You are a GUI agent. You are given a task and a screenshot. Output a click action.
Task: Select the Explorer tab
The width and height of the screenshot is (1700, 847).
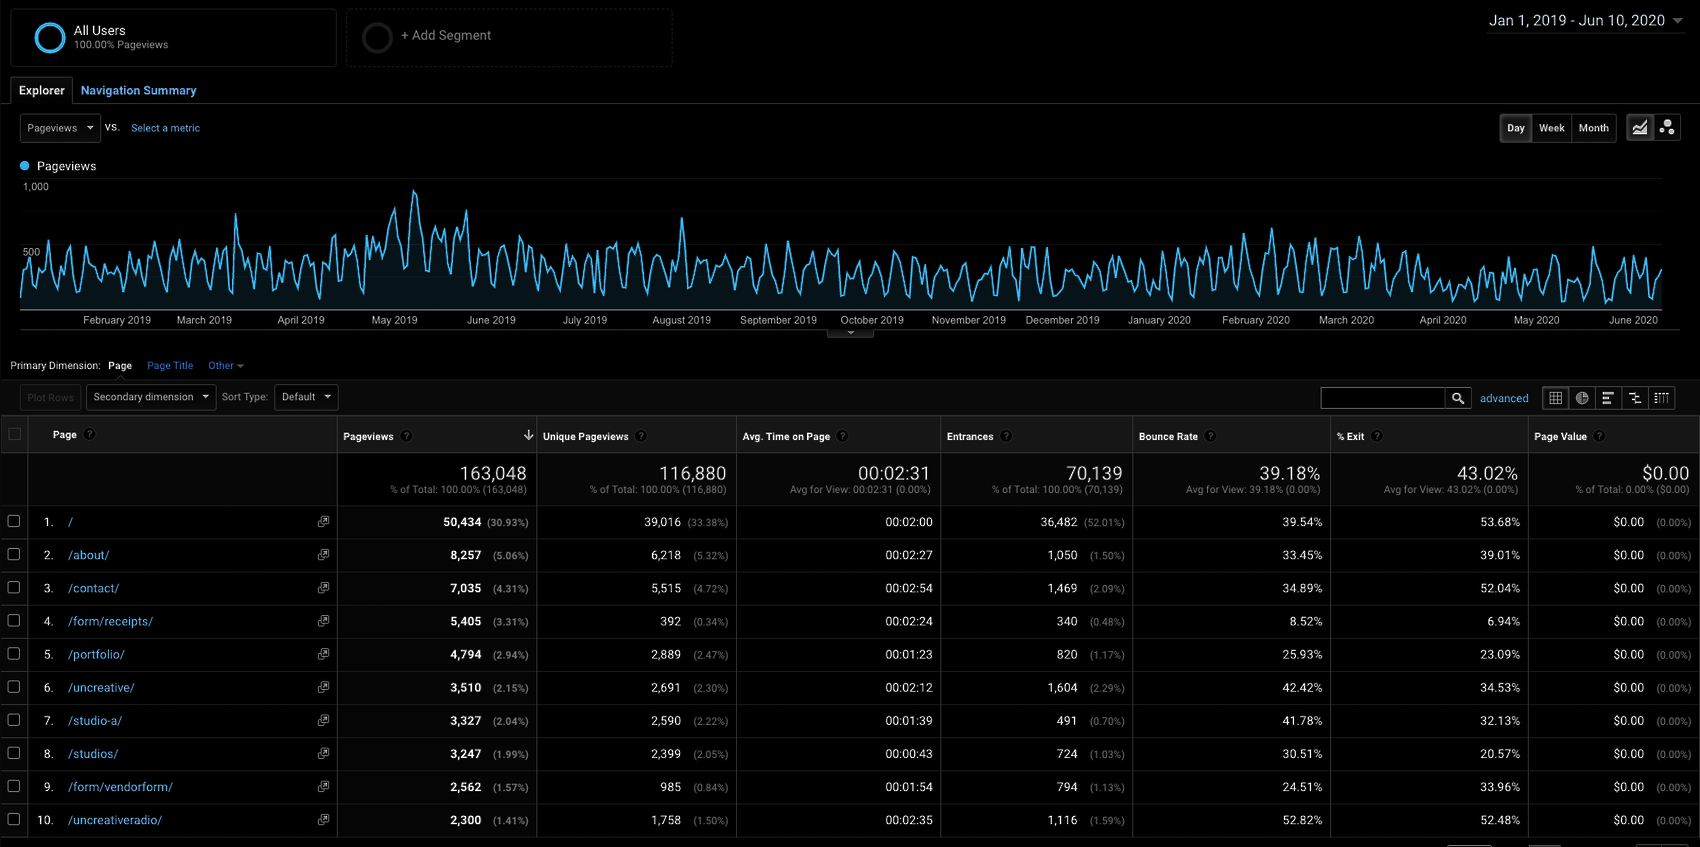42,90
